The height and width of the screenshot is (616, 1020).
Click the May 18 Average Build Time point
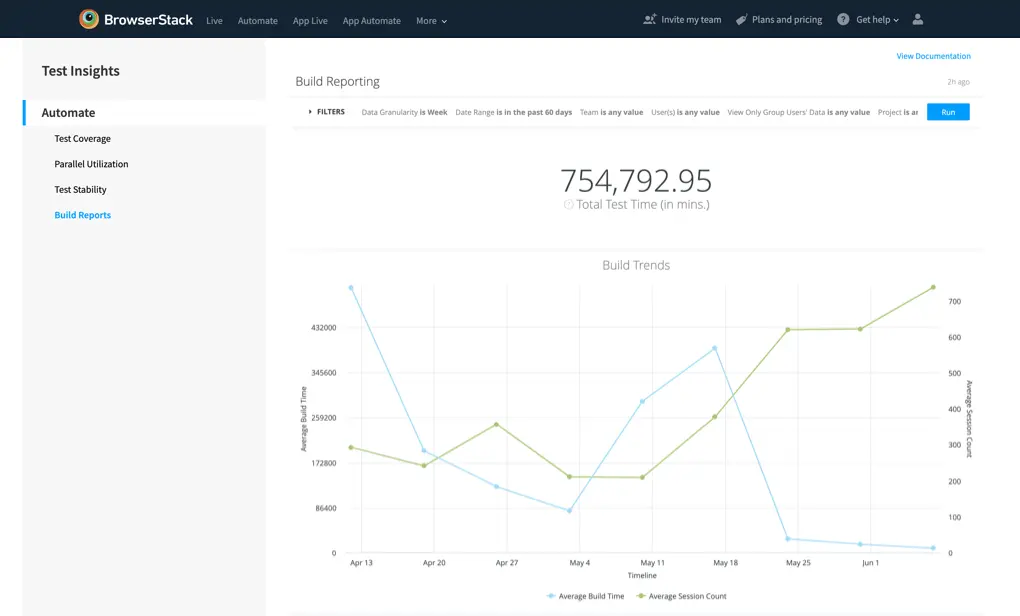[x=714, y=348]
